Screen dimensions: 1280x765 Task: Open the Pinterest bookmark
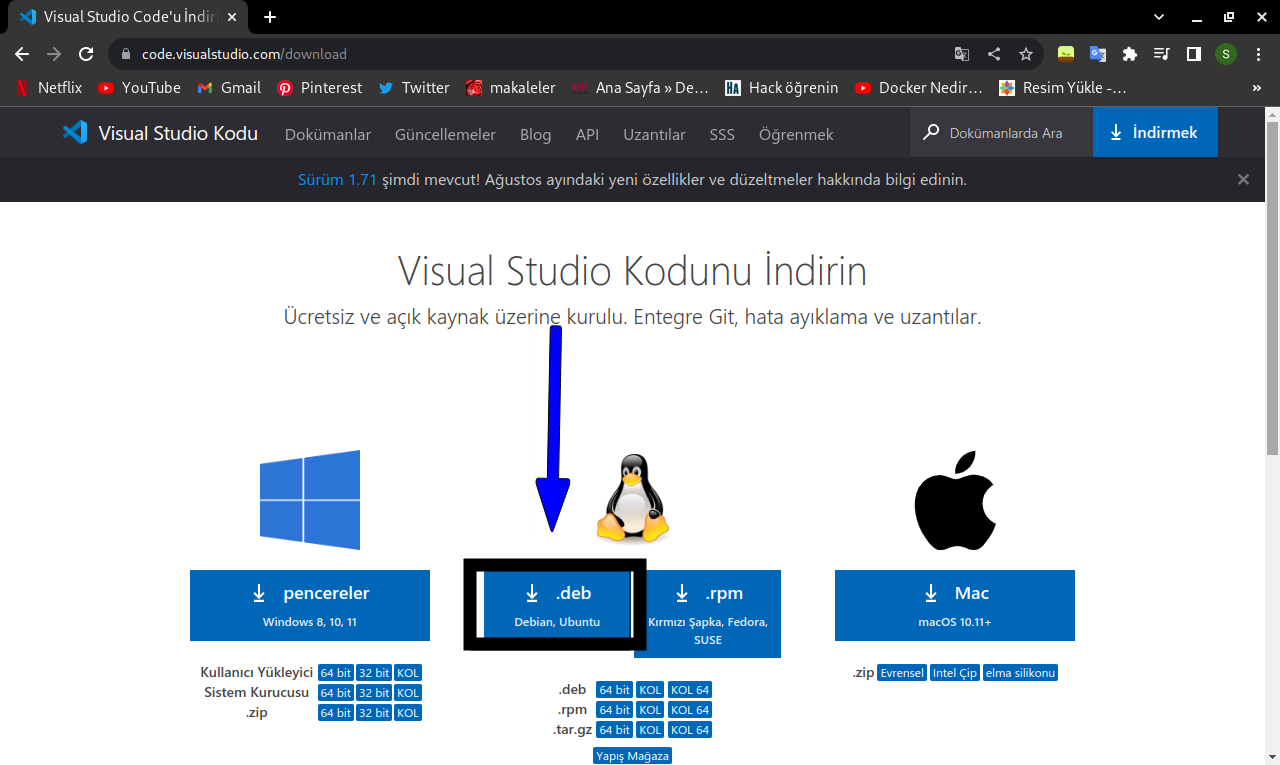(320, 88)
